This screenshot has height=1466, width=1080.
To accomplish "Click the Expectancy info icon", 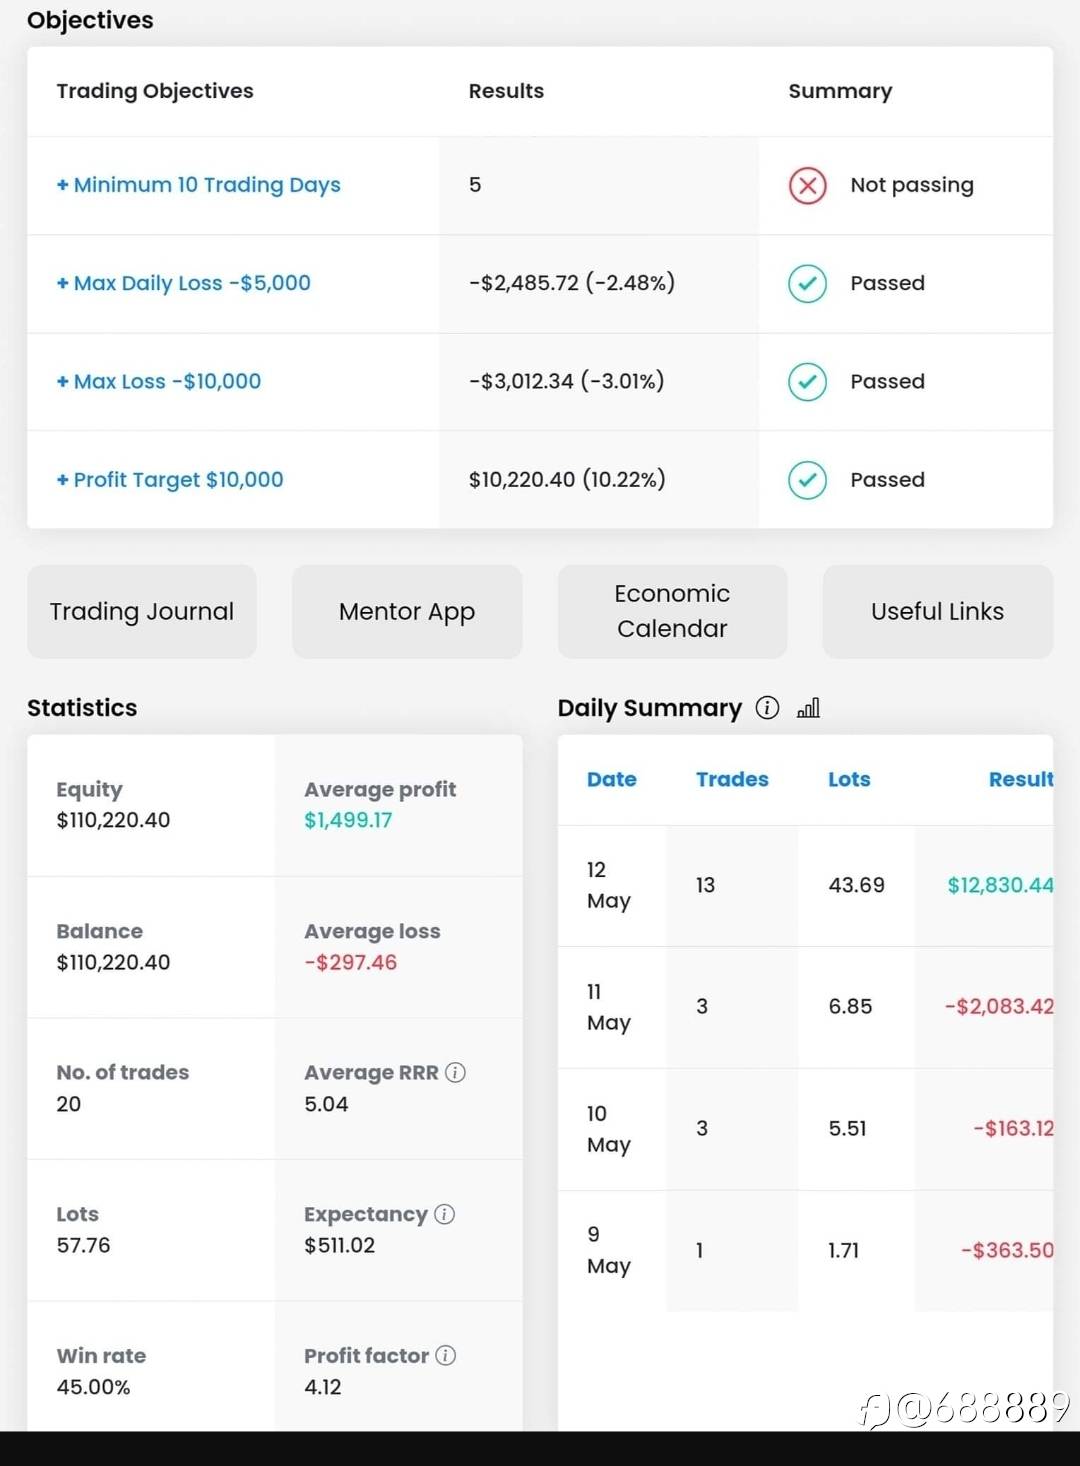I will click(445, 1214).
